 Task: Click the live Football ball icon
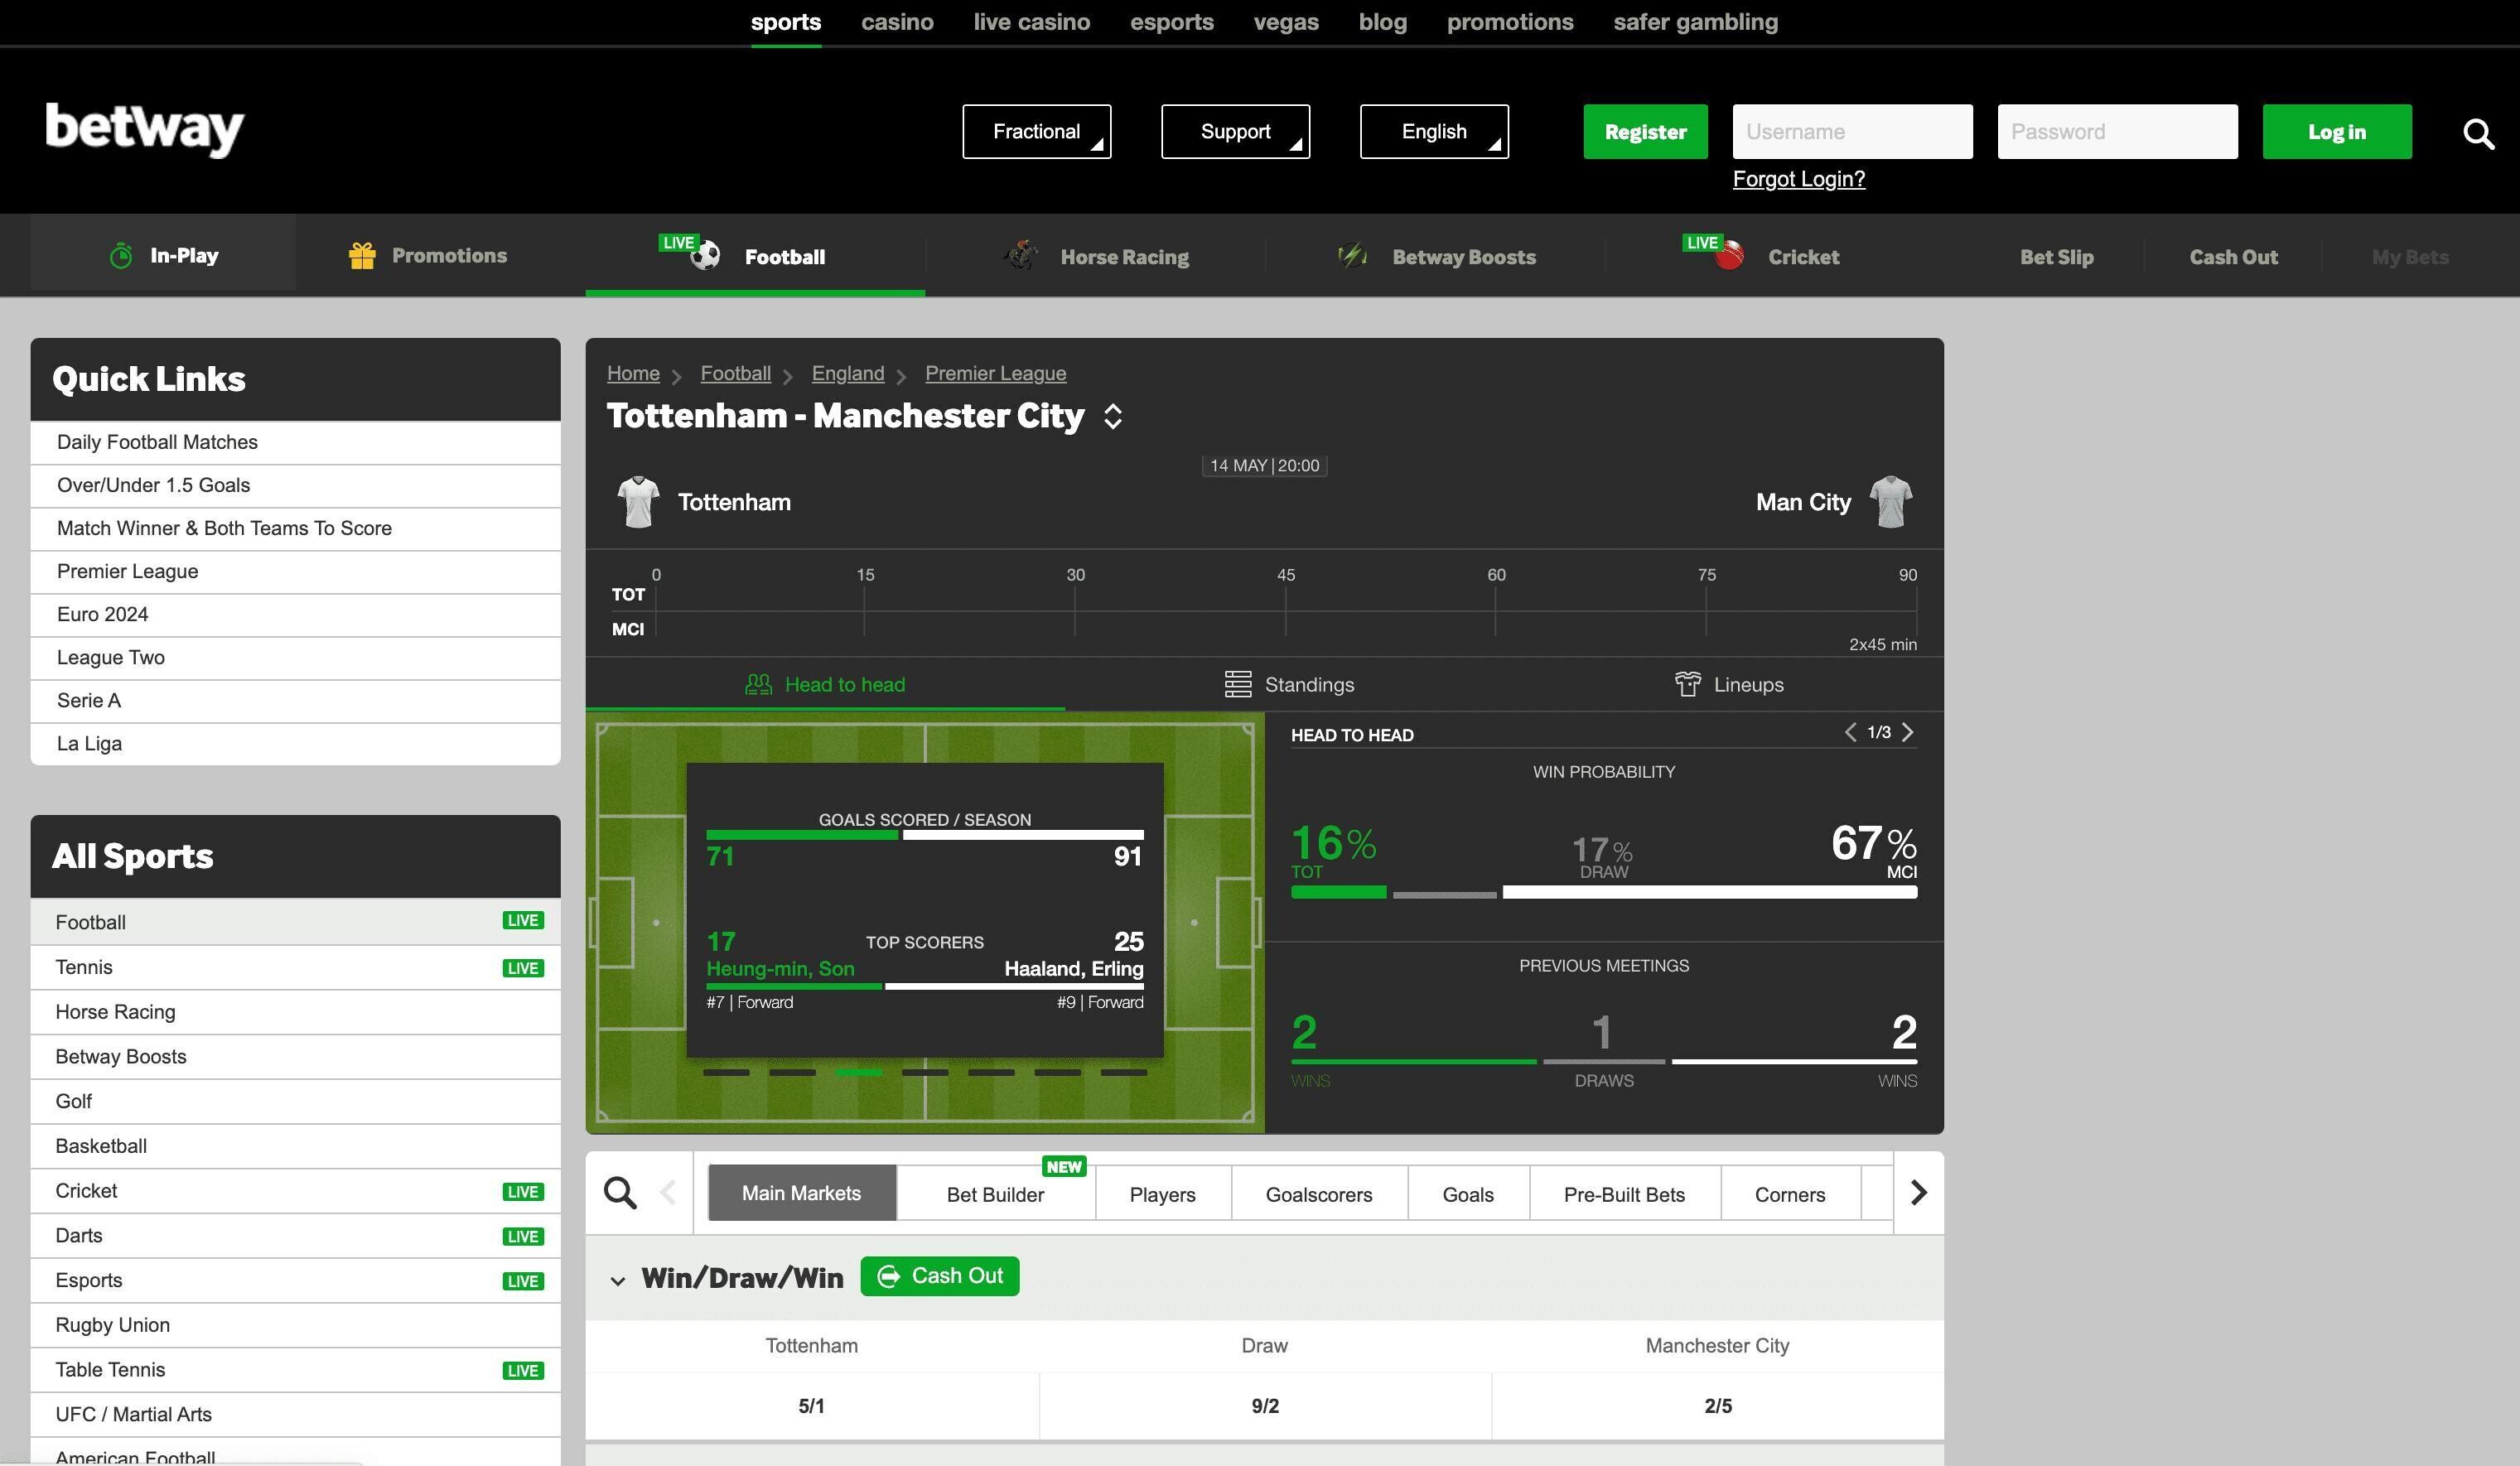706,256
